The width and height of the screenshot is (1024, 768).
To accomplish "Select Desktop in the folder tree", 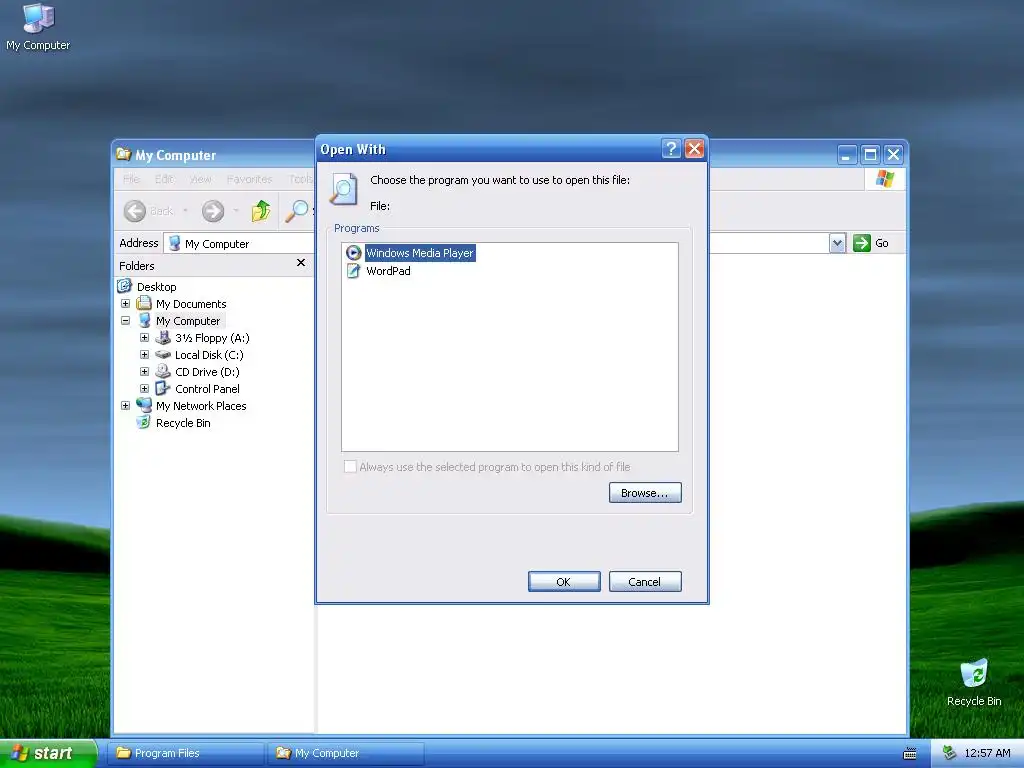I will click(156, 287).
